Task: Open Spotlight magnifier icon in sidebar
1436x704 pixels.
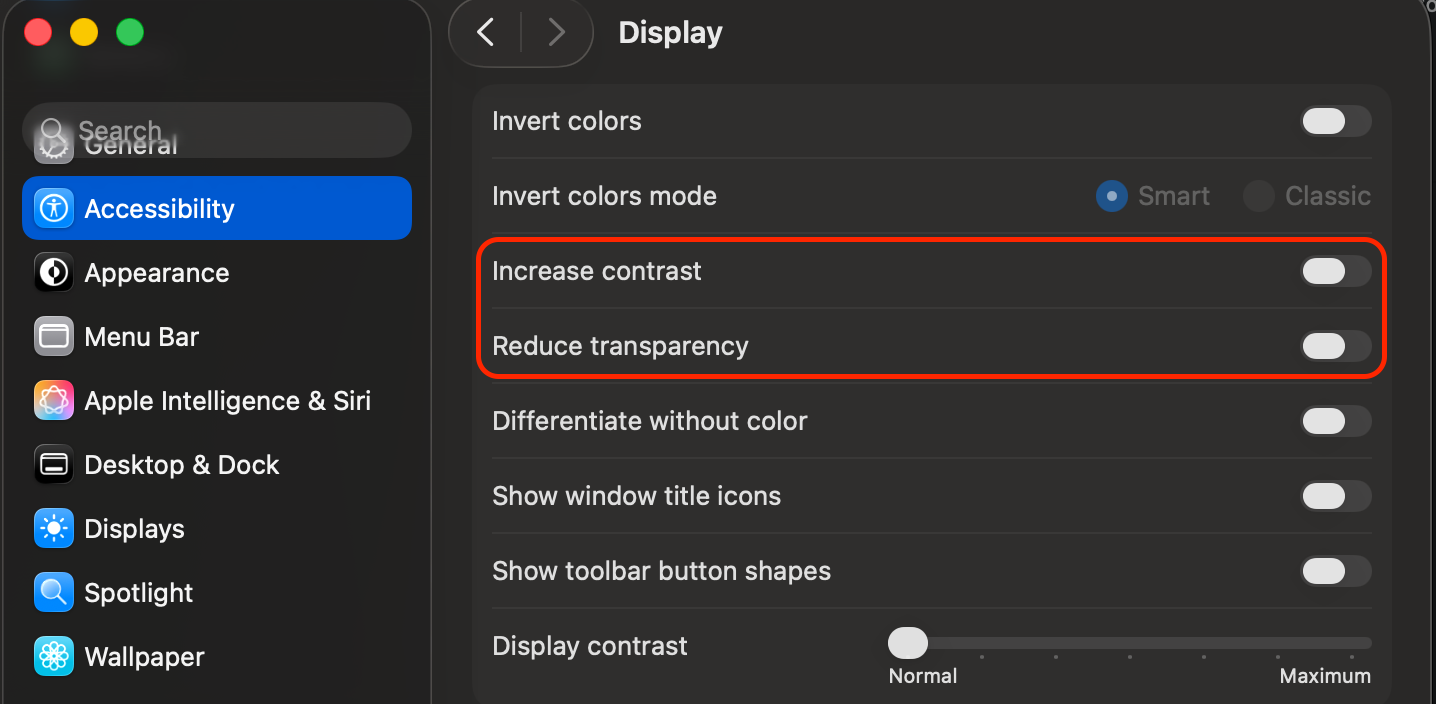Action: click(x=54, y=592)
